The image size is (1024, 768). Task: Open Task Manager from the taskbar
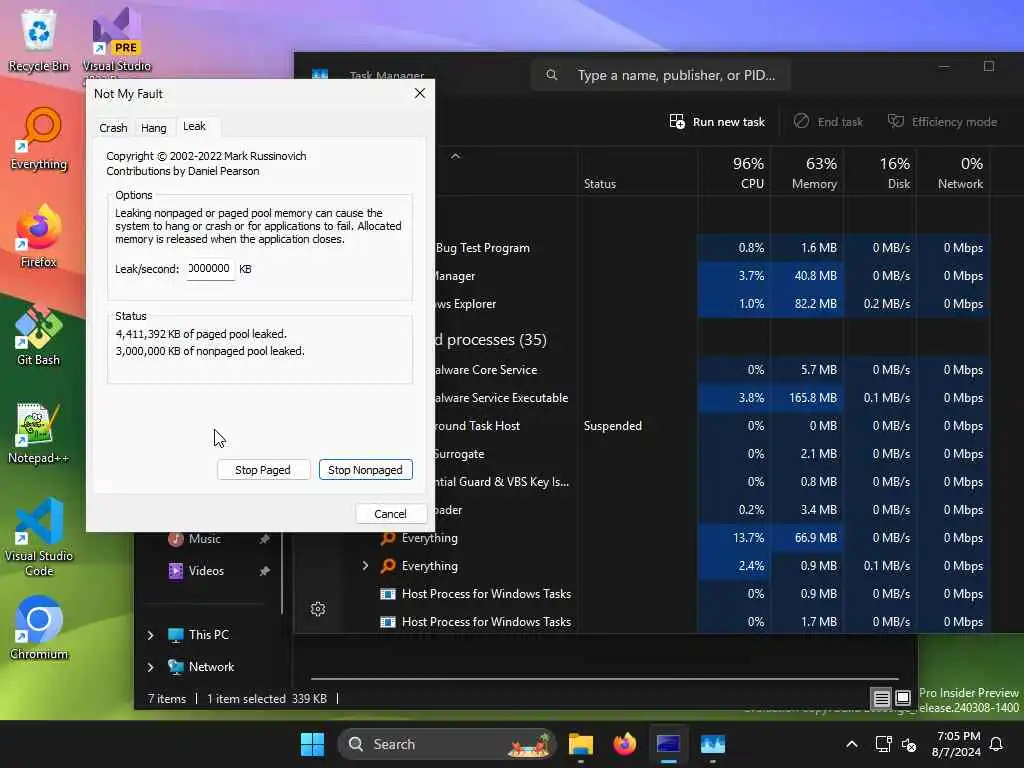click(712, 744)
